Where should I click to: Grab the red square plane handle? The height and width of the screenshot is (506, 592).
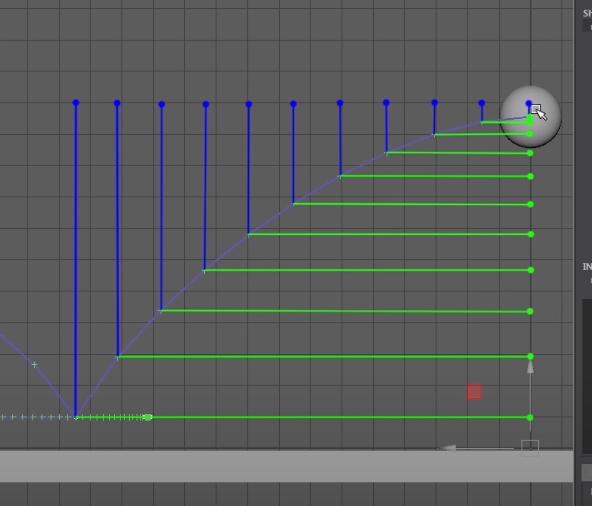point(475,392)
